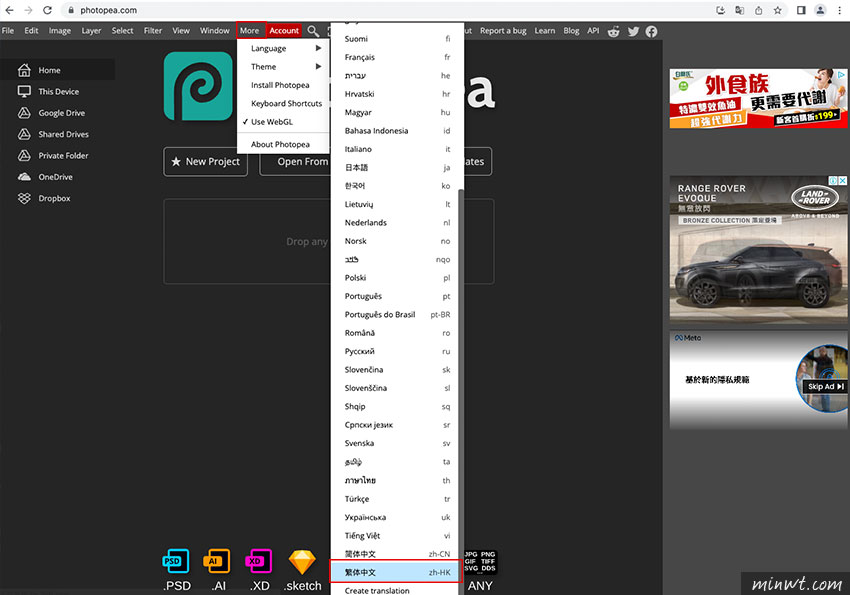Select 日本語 language
The width and height of the screenshot is (850, 595).
point(394,167)
